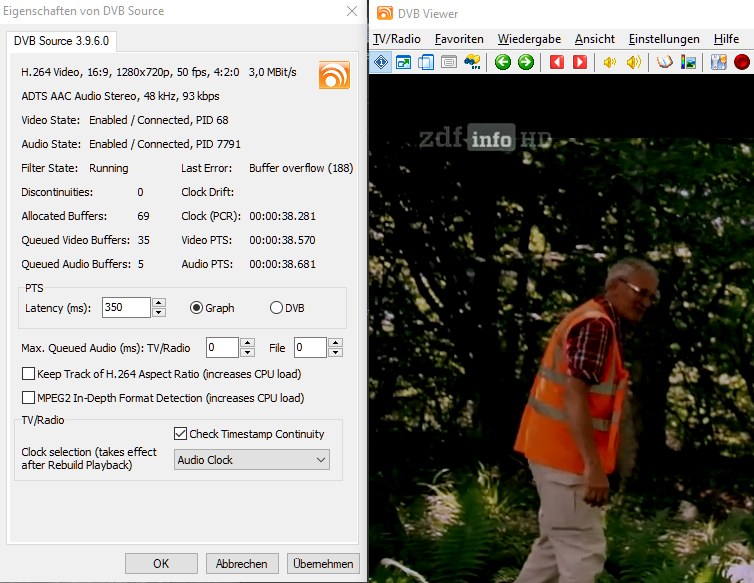Decrease File max queued audio value
The width and height of the screenshot is (754, 583).
pyautogui.click(x=336, y=353)
